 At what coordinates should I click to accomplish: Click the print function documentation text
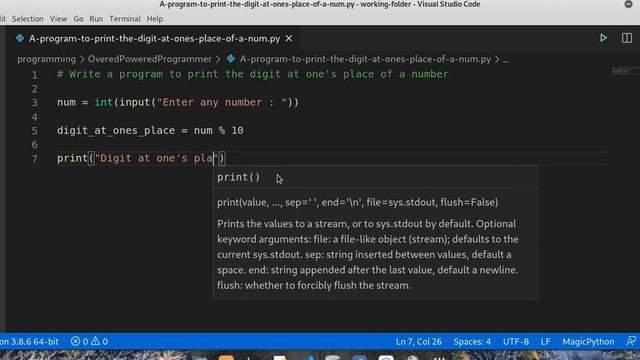[368, 255]
